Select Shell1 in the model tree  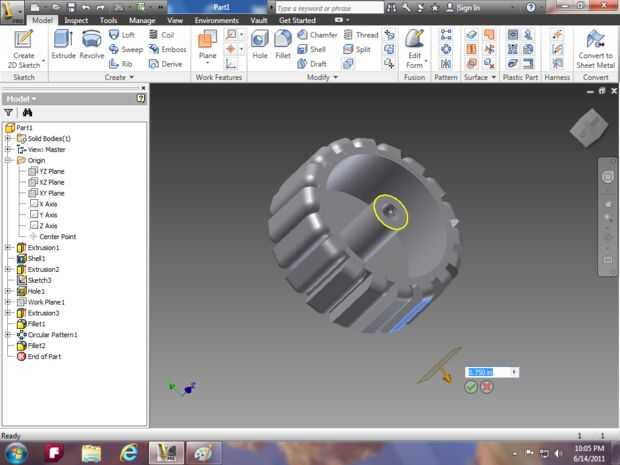point(31,258)
